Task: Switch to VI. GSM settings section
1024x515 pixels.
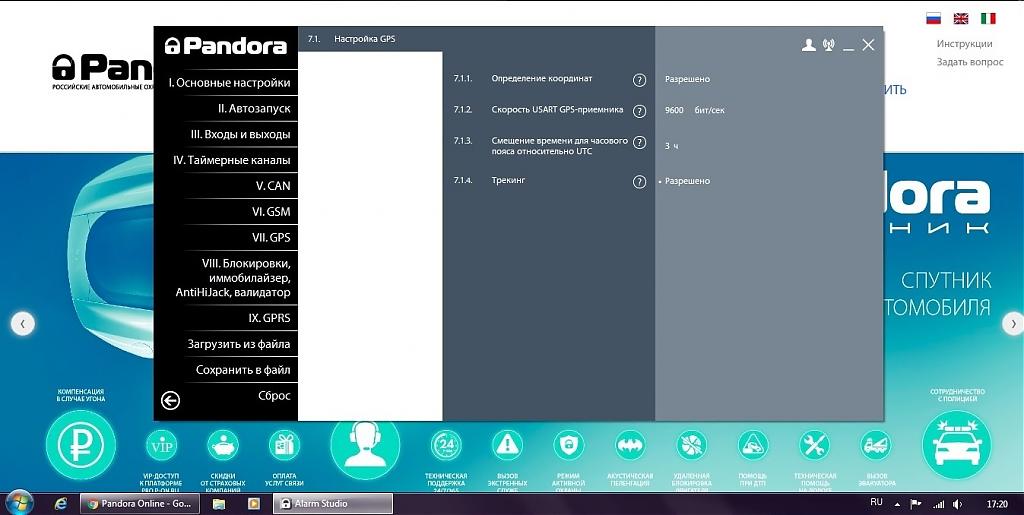Action: point(270,212)
